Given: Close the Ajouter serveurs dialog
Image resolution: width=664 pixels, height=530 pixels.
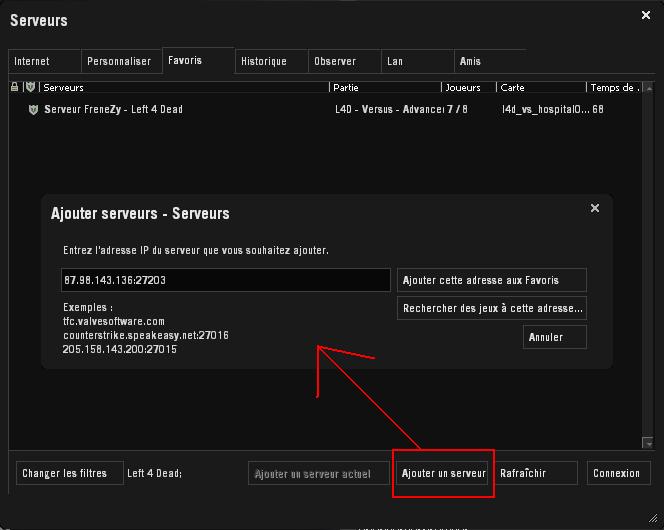Looking at the screenshot, I should pyautogui.click(x=595, y=208).
